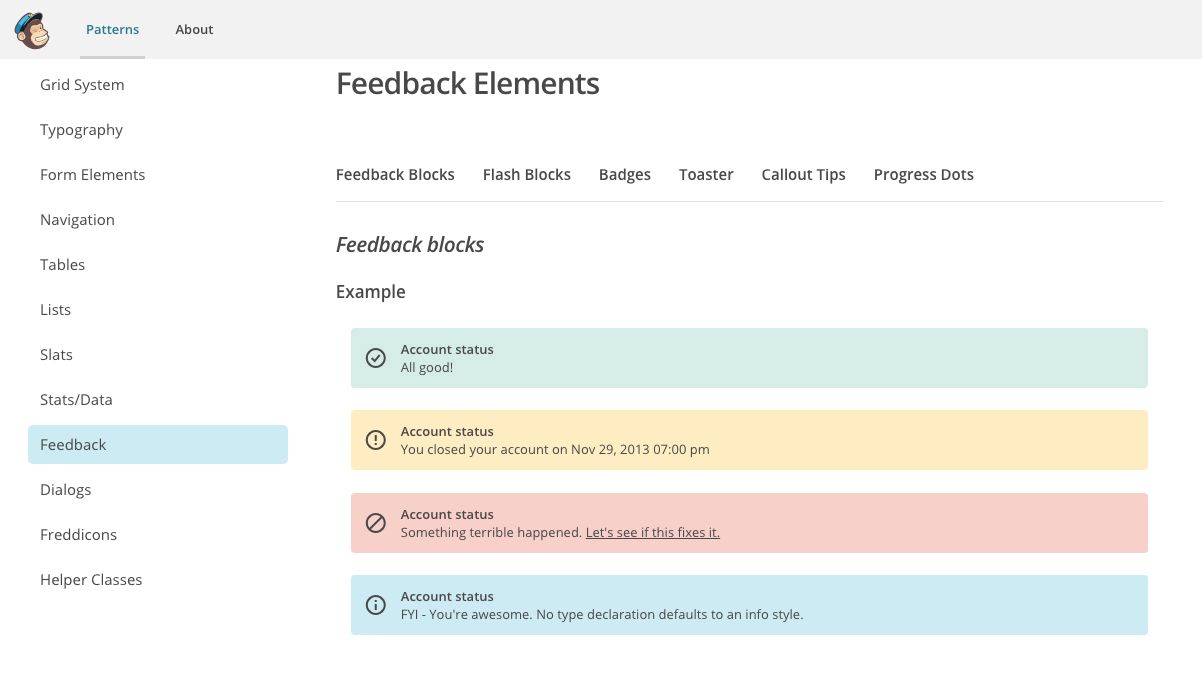
Task: Follow the 'Let's see if this fixes it' link
Action: (x=652, y=532)
